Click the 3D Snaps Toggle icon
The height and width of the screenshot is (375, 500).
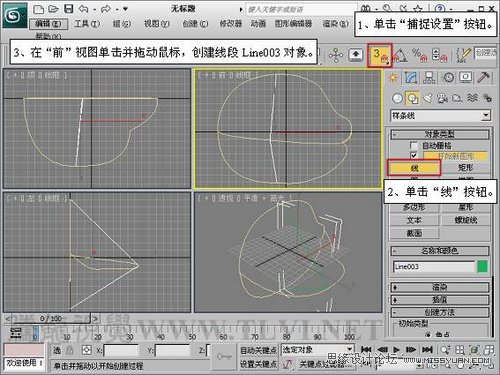click(380, 55)
